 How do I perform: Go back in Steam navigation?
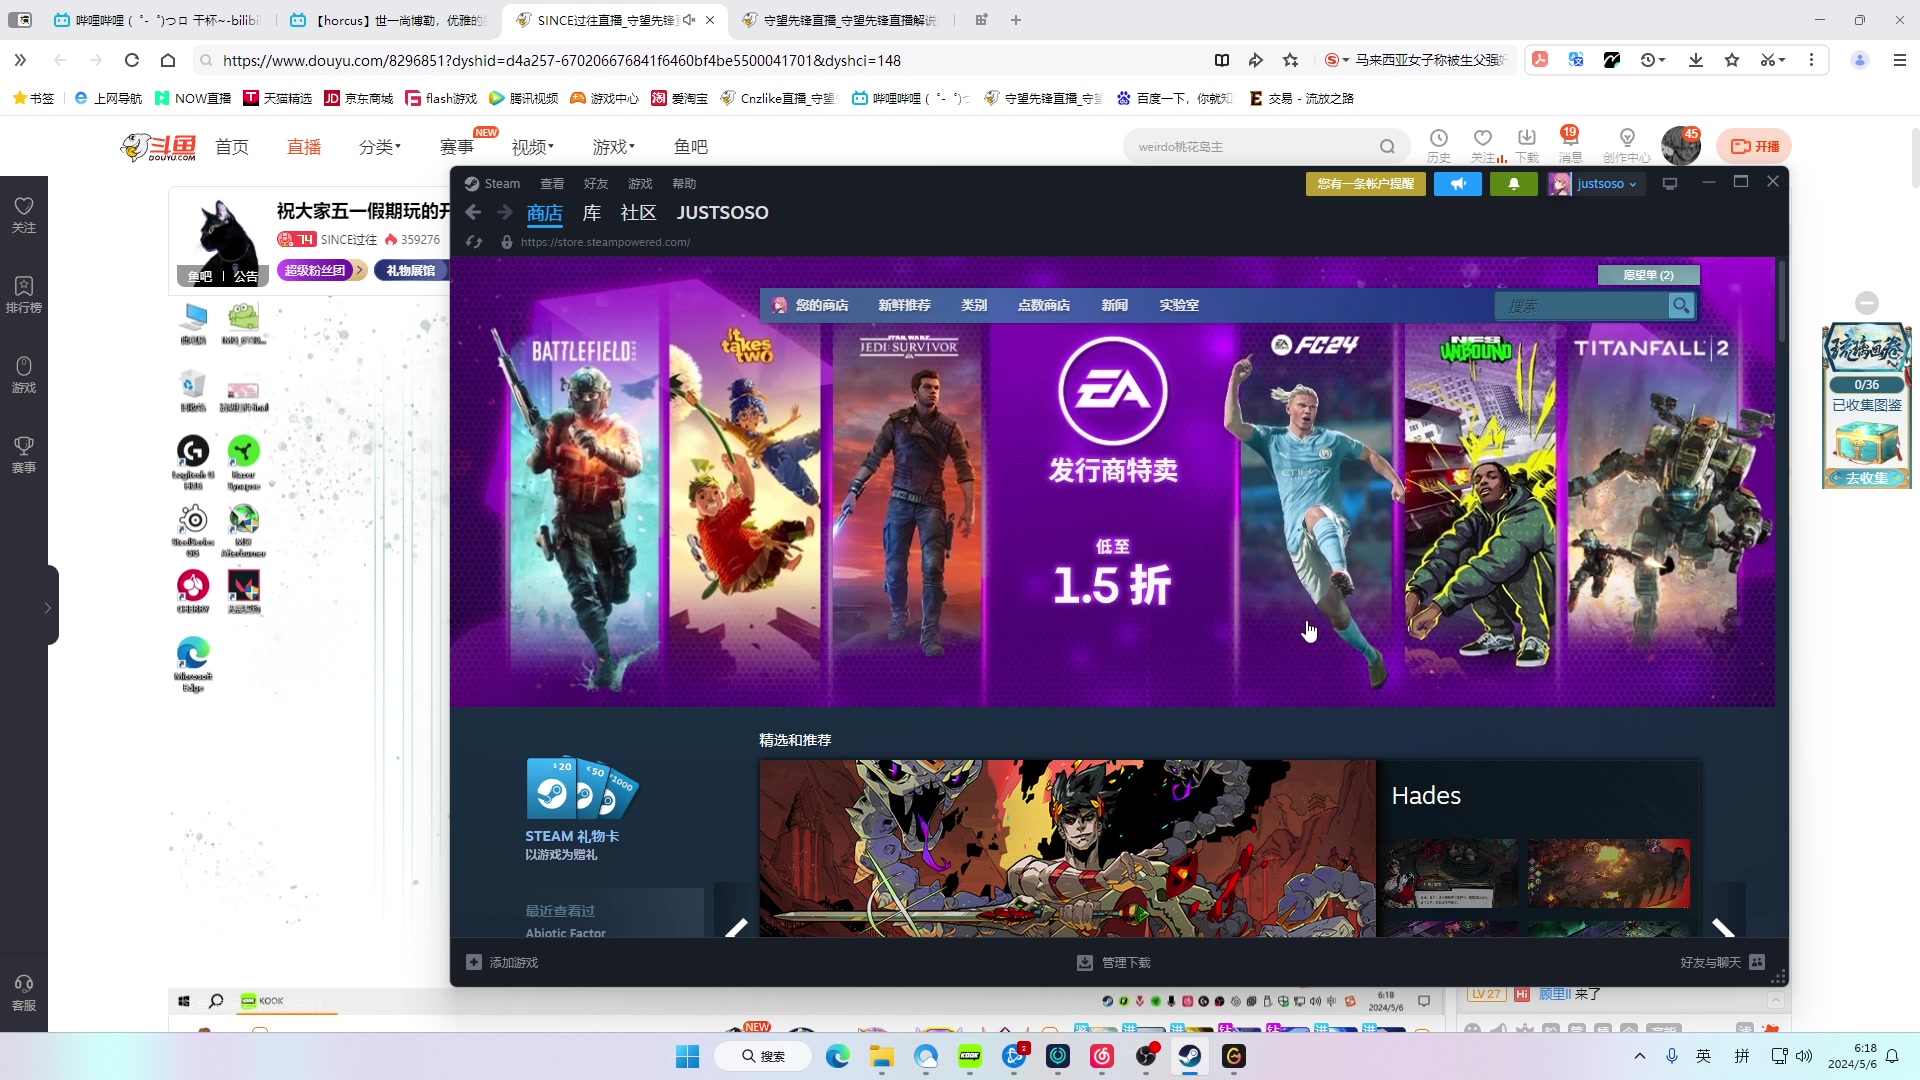[x=473, y=212]
